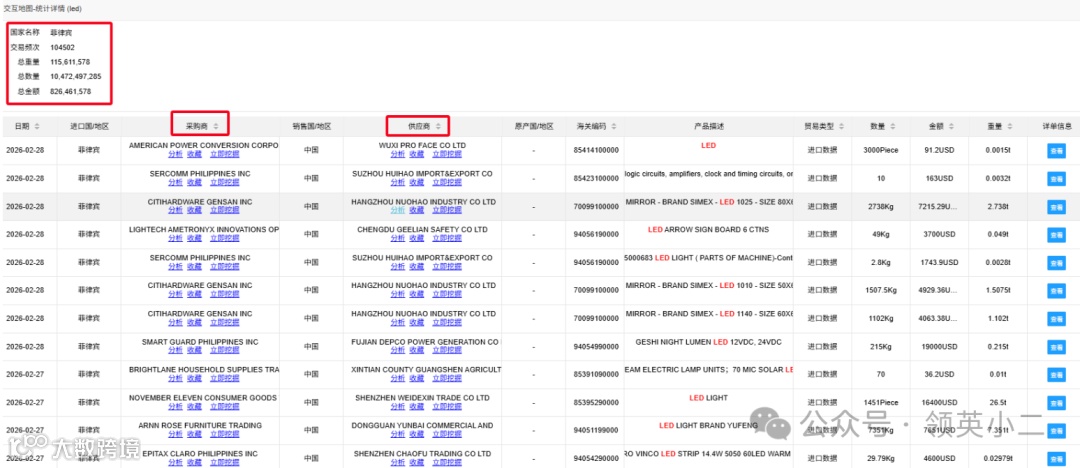The height and width of the screenshot is (468, 1080).
Task: Click 立即挖掘 under SMART GUARD PHILIPPINES INC
Action: (225, 350)
